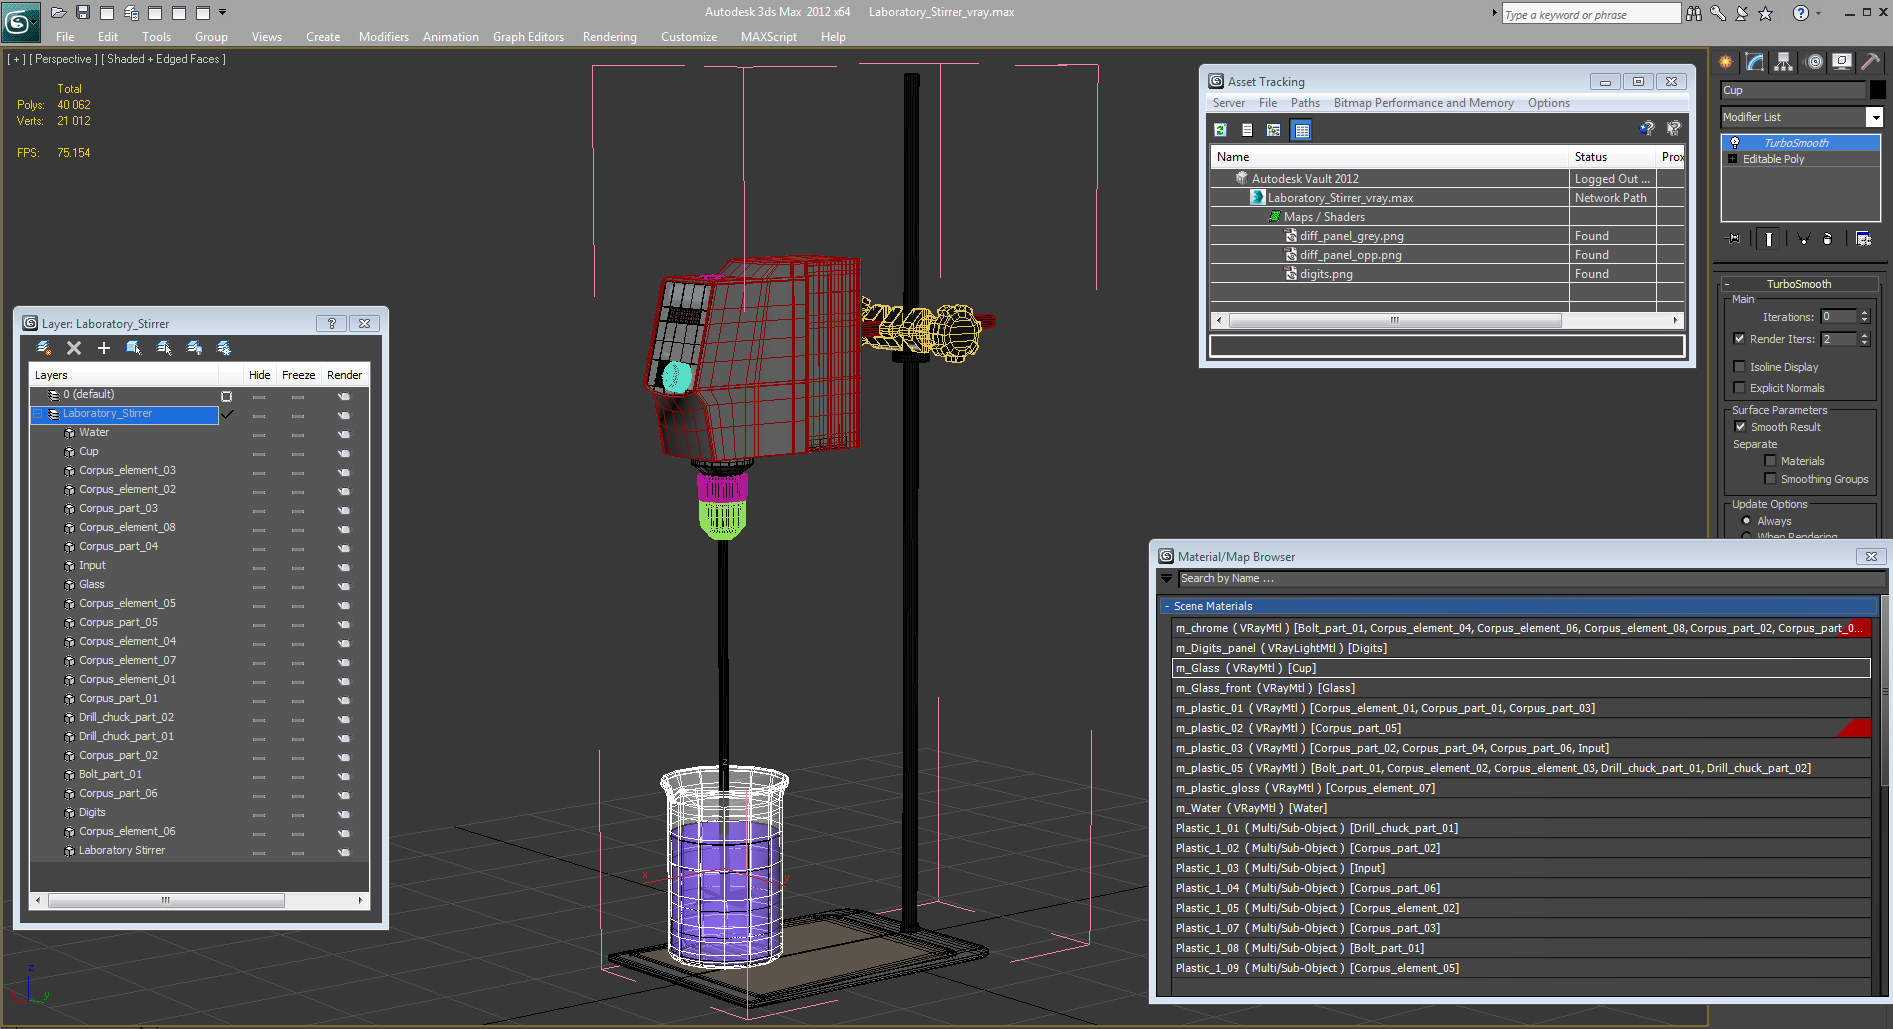The image size is (1893, 1029).
Task: Toggle TurboSmooth modifier lightbulb
Action: click(x=1735, y=143)
